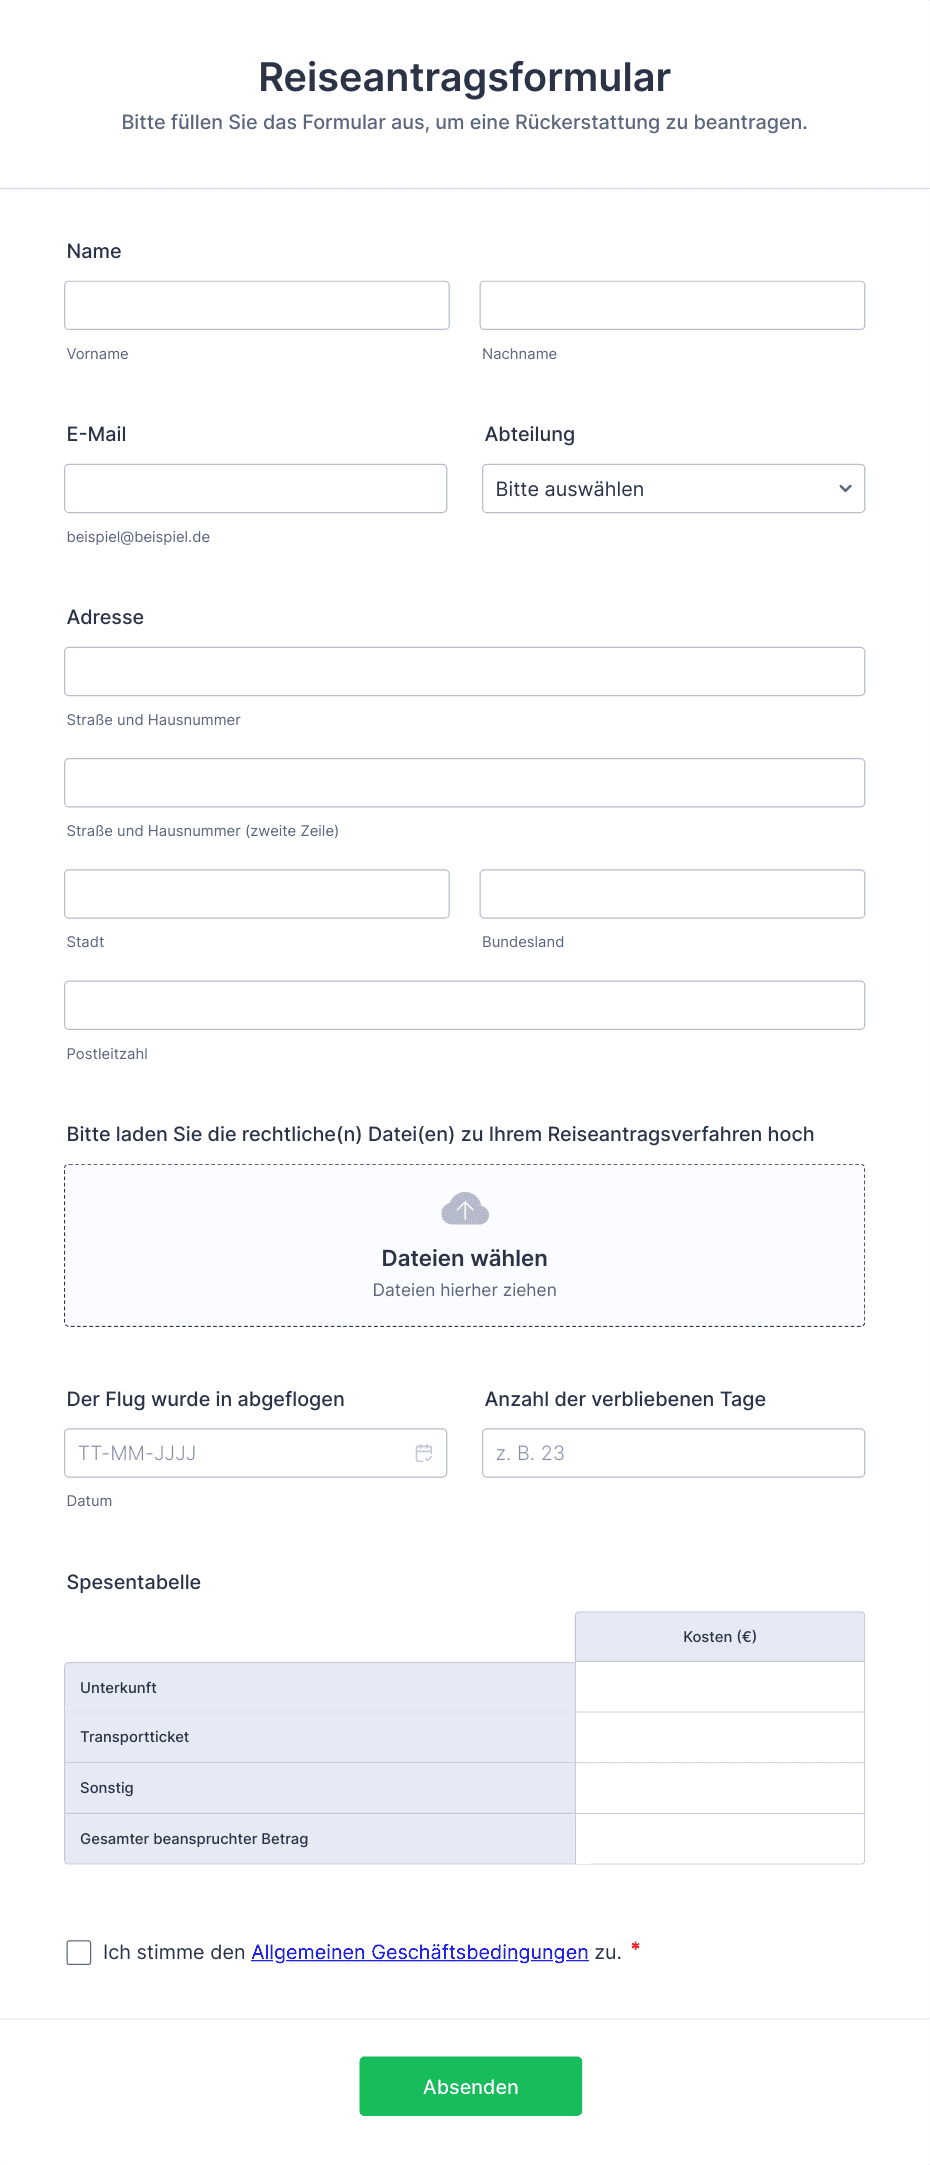Click the Postleitzahl input field
930x2165 pixels.
[464, 1005]
